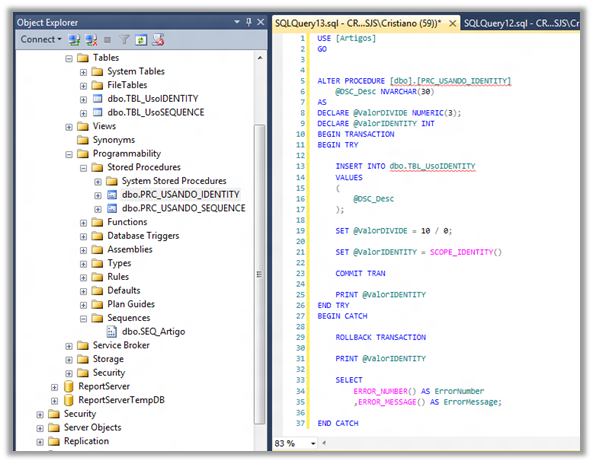Click the Disconnect server icon
The image size is (593, 463).
(x=91, y=39)
